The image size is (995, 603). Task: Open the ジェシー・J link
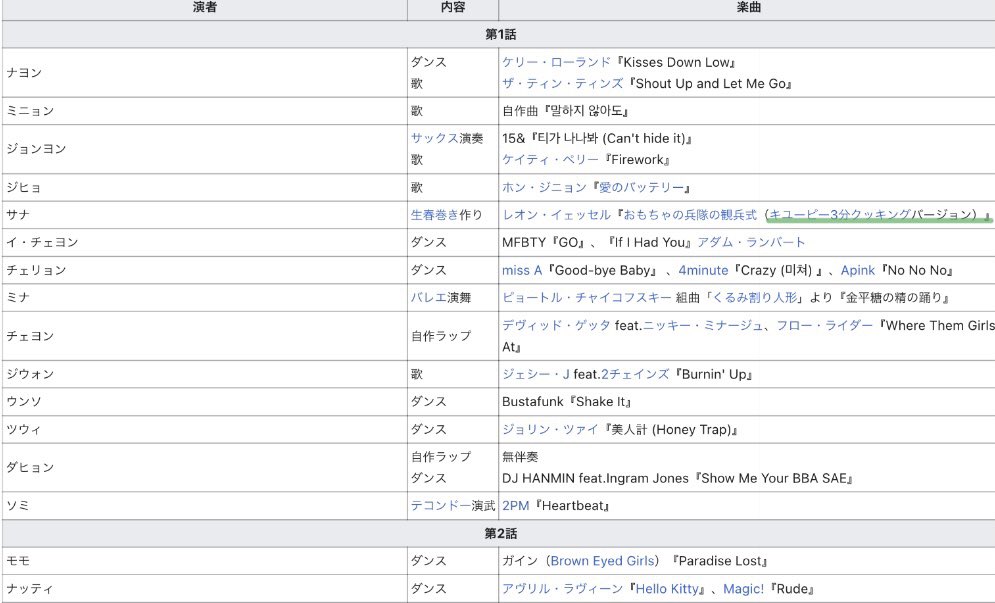click(536, 374)
